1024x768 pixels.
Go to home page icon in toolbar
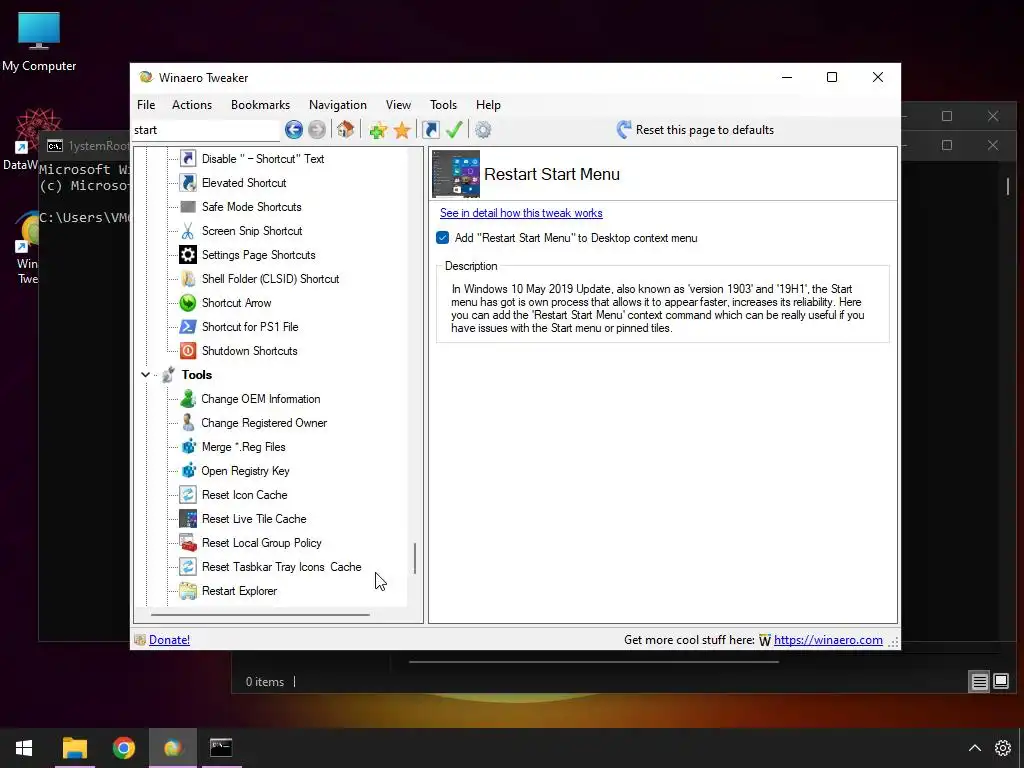[345, 129]
